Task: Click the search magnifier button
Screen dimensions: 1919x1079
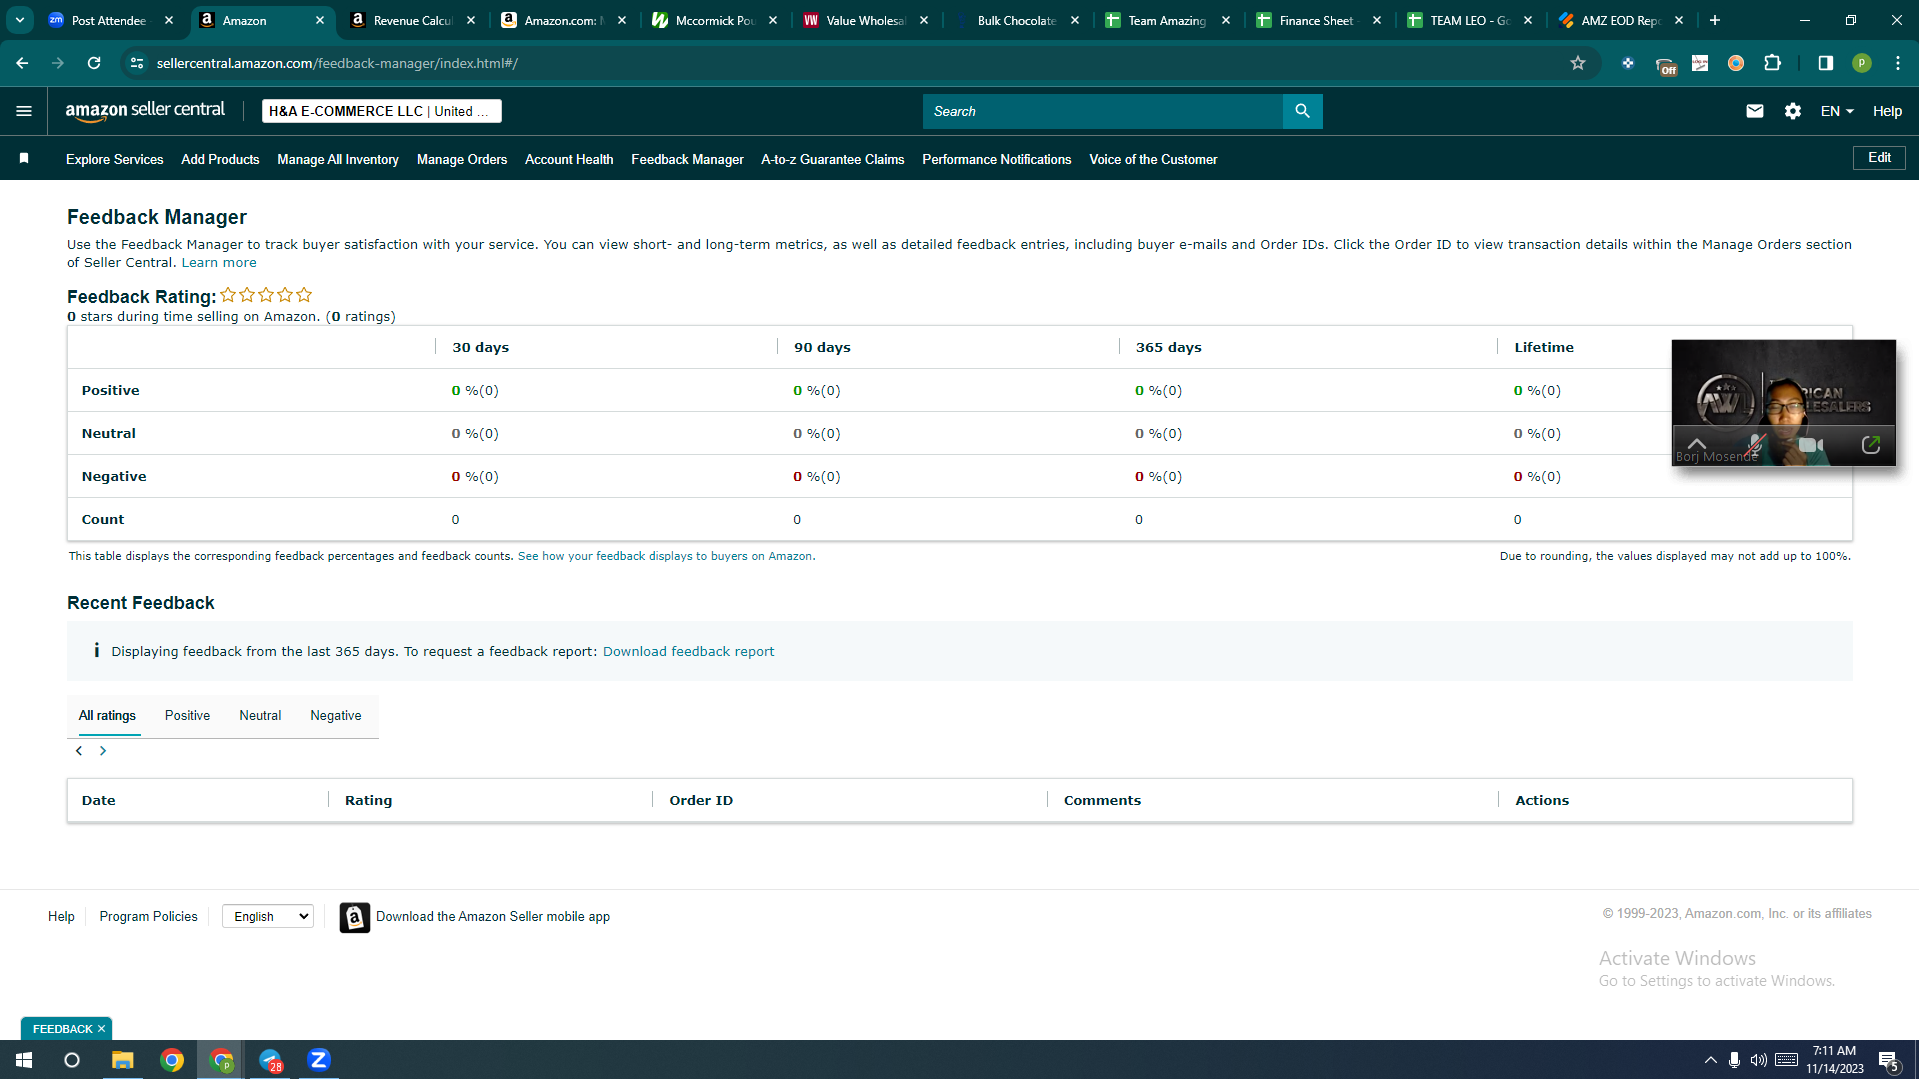Action: tap(1302, 111)
